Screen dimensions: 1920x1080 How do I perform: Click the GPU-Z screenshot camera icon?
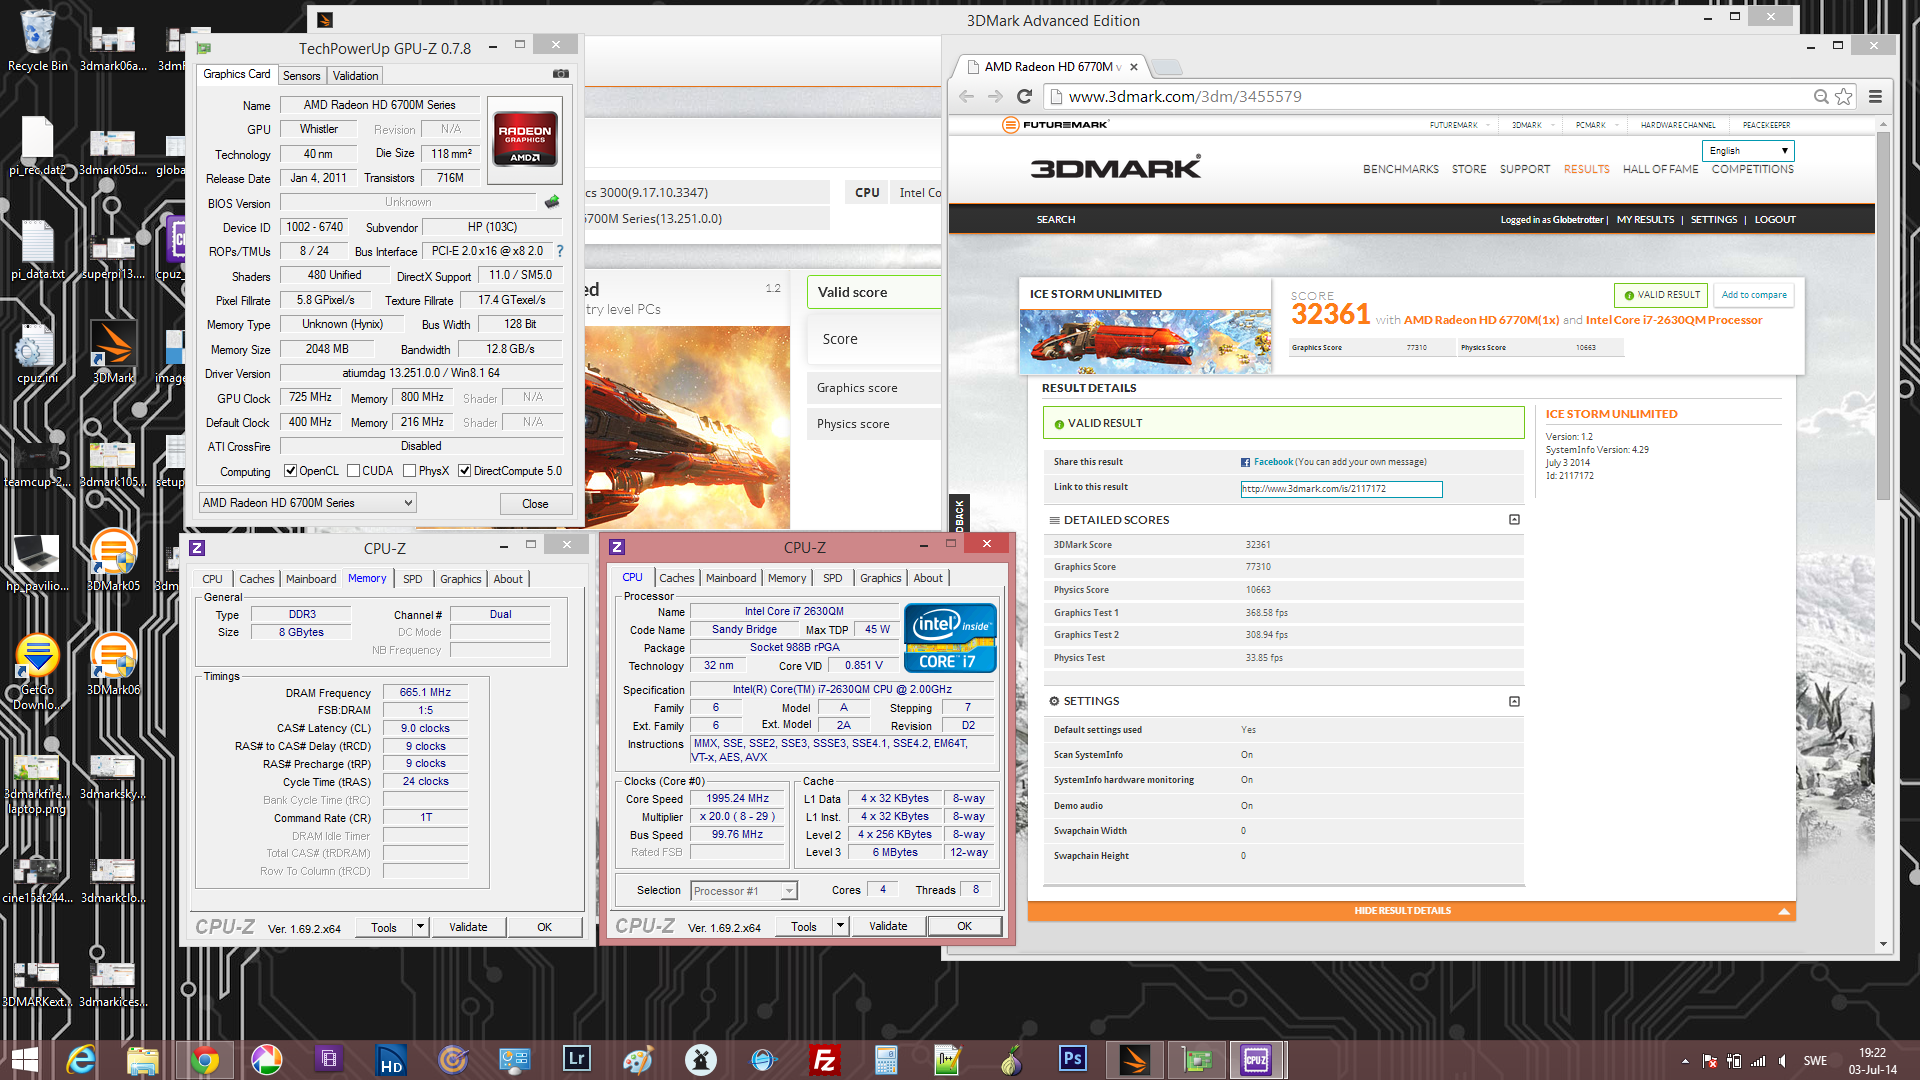coord(561,74)
